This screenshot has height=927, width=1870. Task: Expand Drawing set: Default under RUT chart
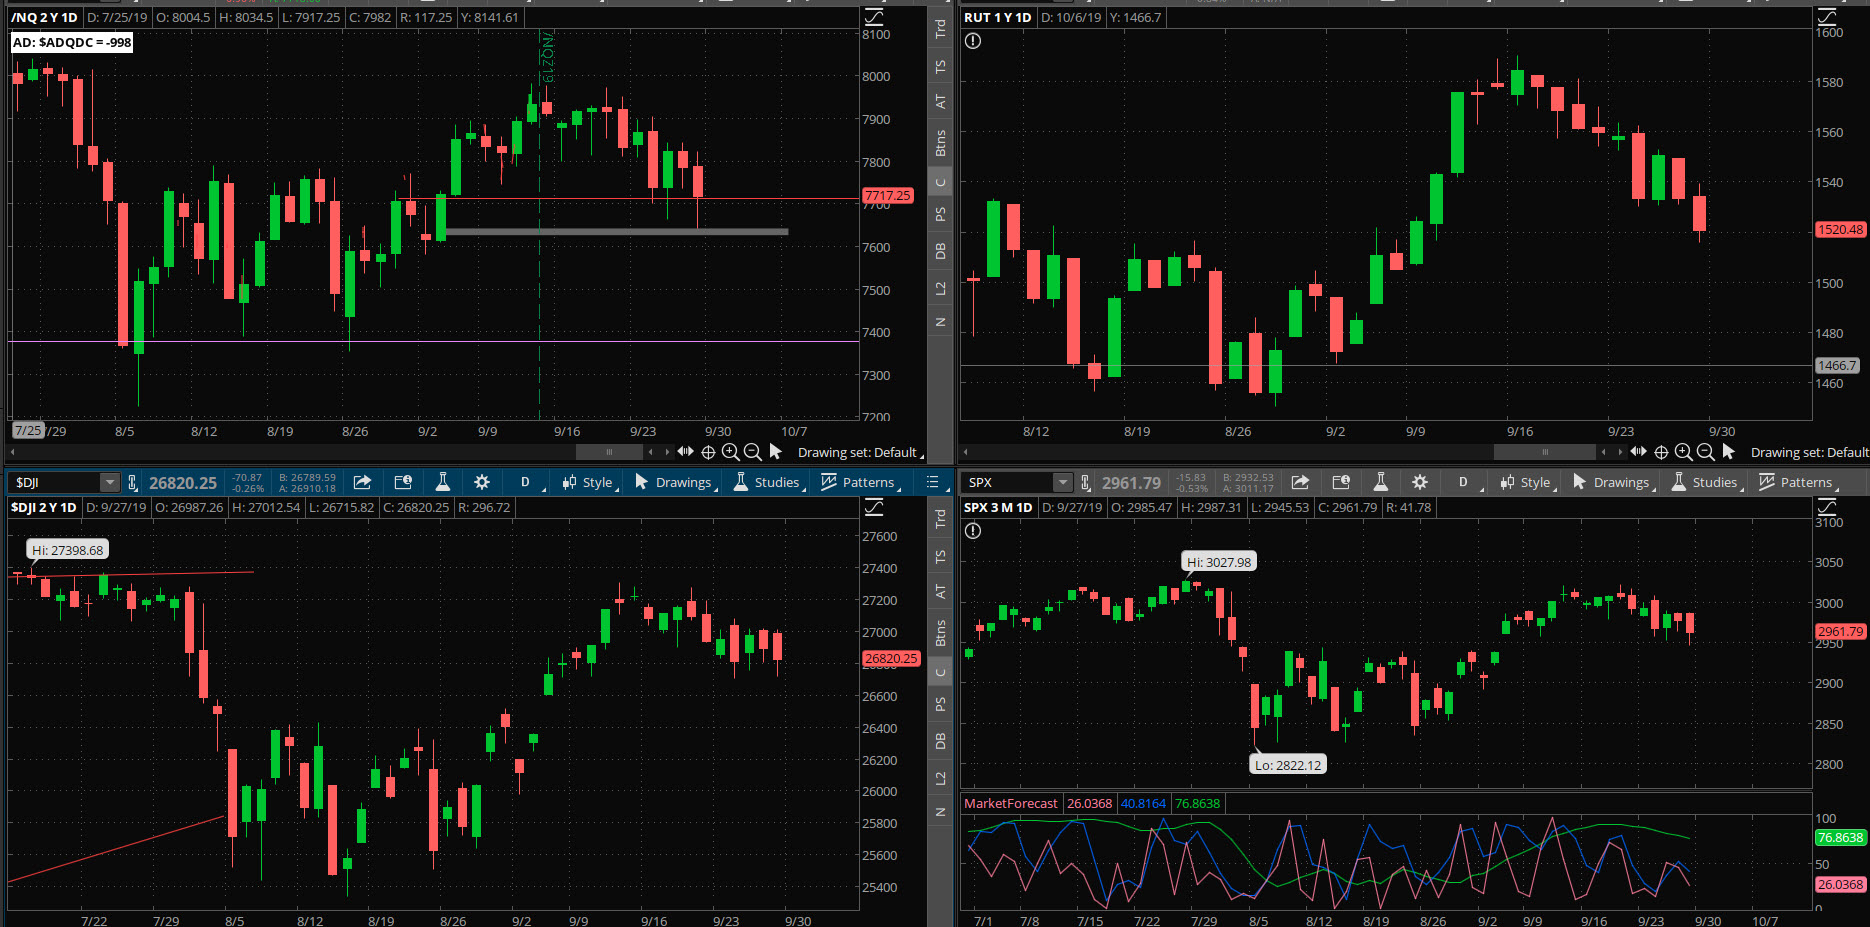1809,453
